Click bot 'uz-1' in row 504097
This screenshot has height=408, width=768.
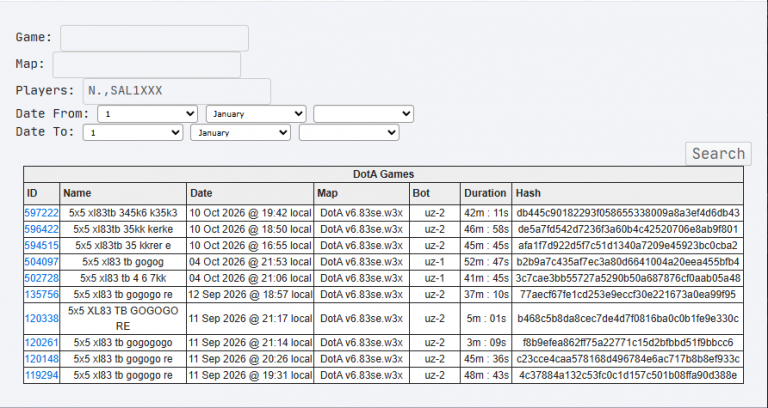(x=434, y=262)
